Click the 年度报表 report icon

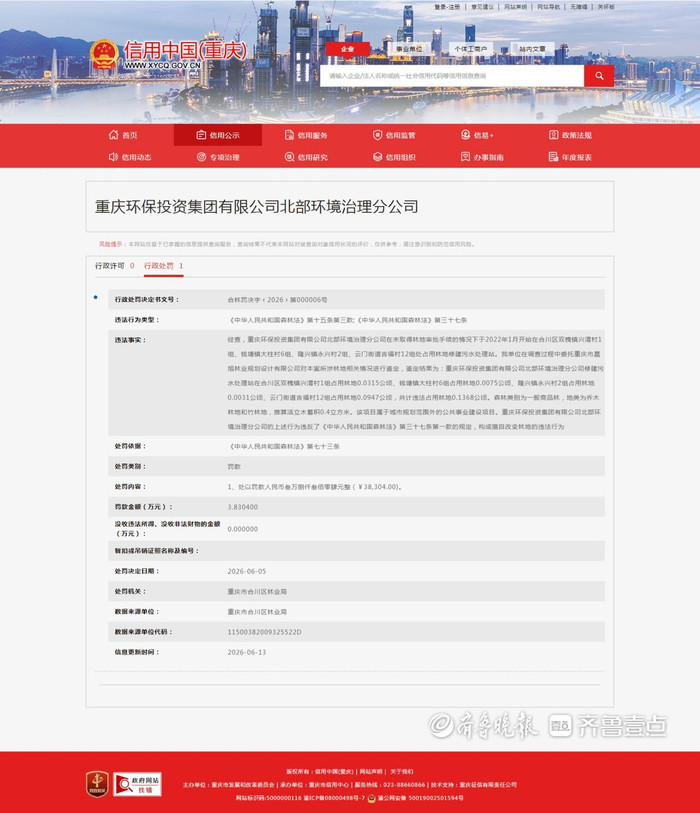[x=554, y=157]
